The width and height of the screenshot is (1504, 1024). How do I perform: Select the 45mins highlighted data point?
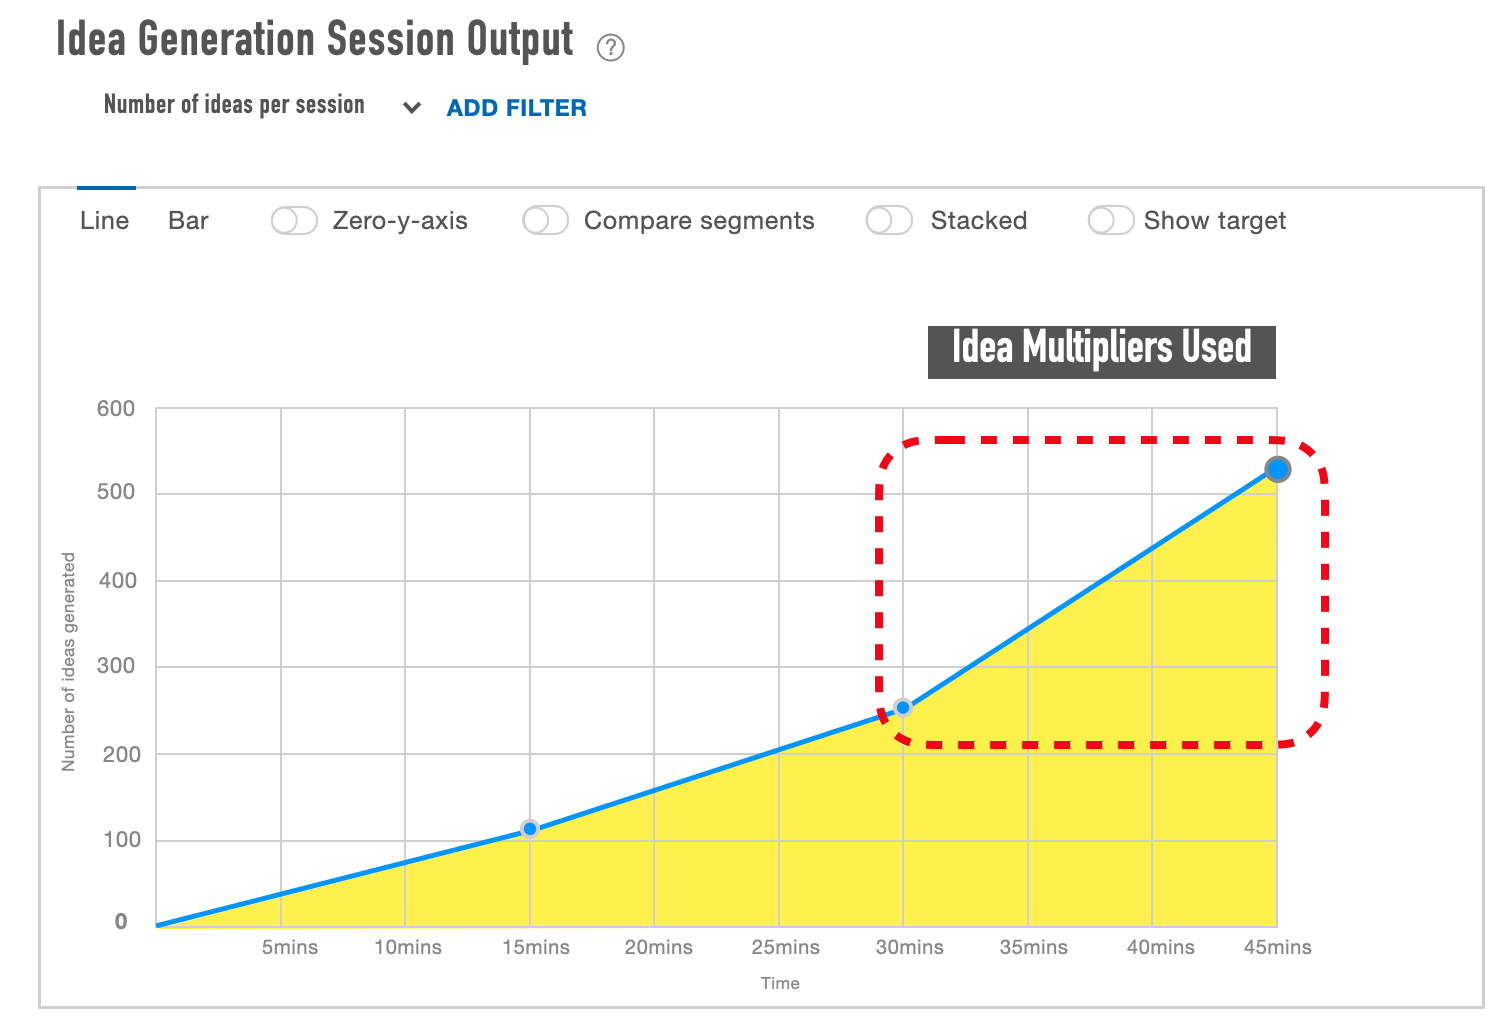(1277, 469)
